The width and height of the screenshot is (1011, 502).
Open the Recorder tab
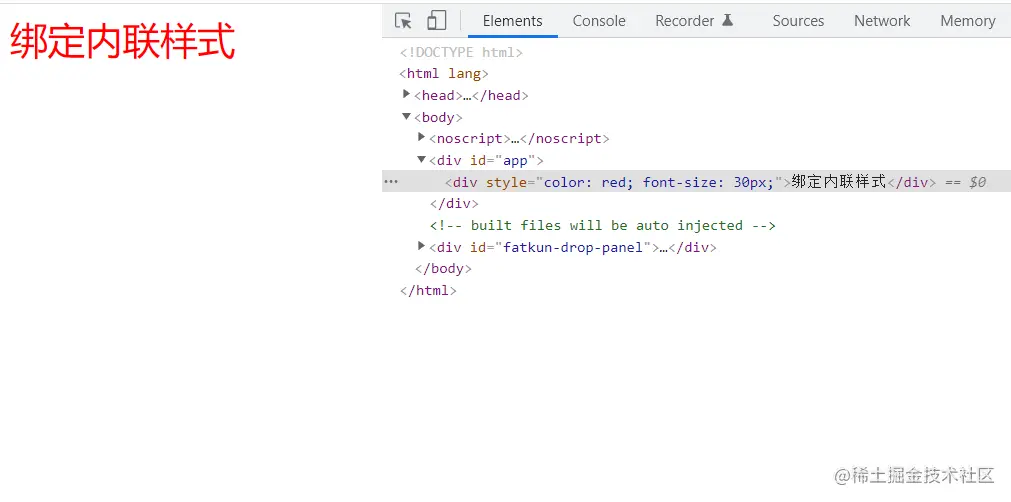685,21
